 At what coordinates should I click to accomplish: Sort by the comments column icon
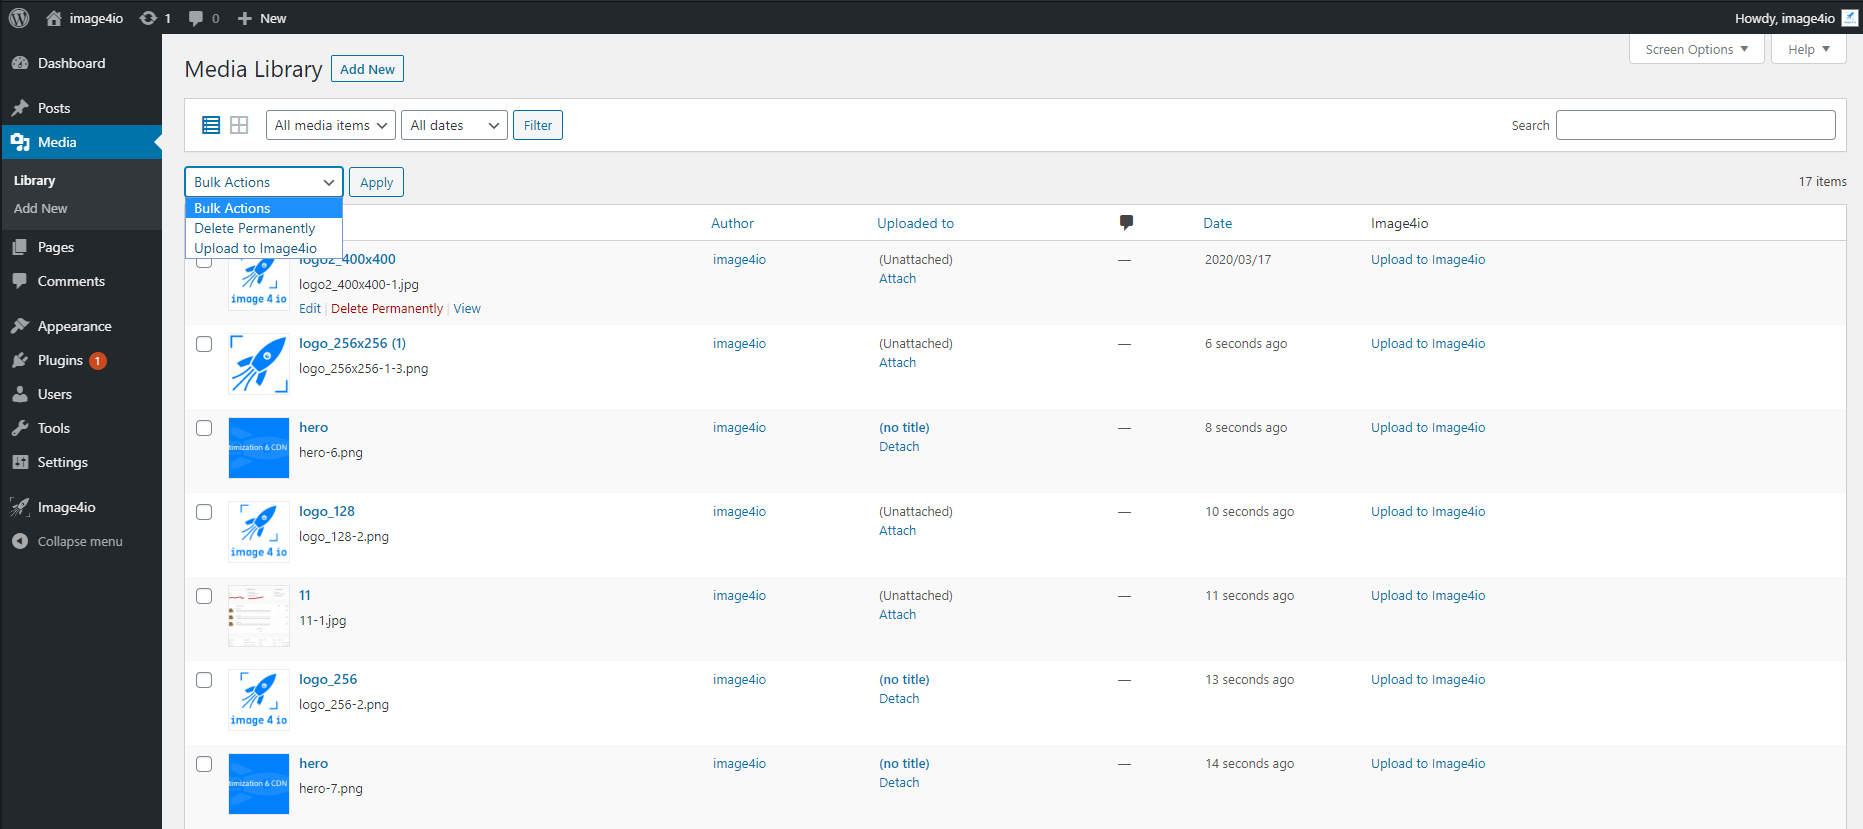pyautogui.click(x=1126, y=223)
